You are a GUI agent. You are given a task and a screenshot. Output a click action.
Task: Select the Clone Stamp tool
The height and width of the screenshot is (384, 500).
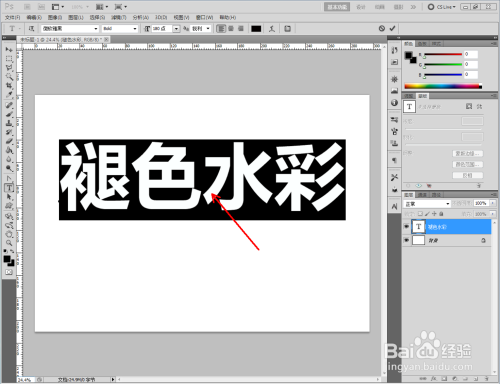pos(9,123)
